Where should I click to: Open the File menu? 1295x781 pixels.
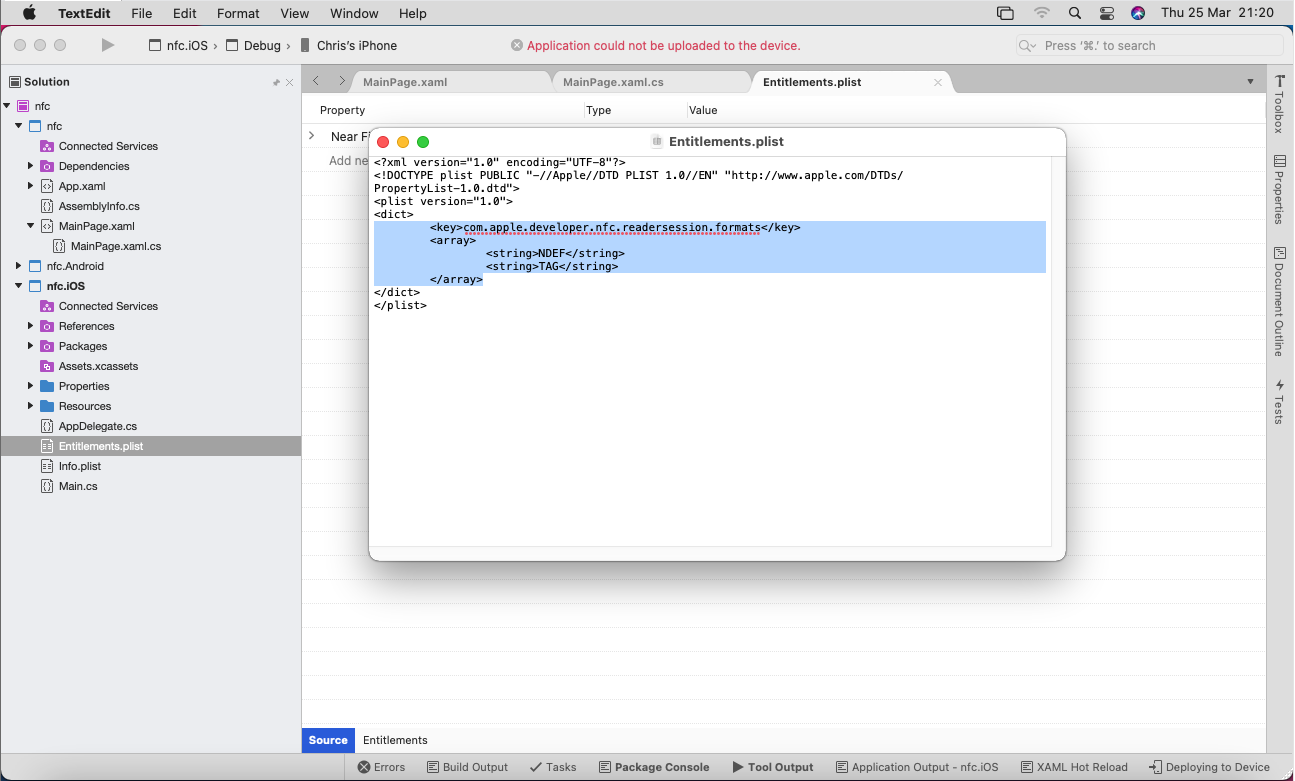(x=141, y=13)
